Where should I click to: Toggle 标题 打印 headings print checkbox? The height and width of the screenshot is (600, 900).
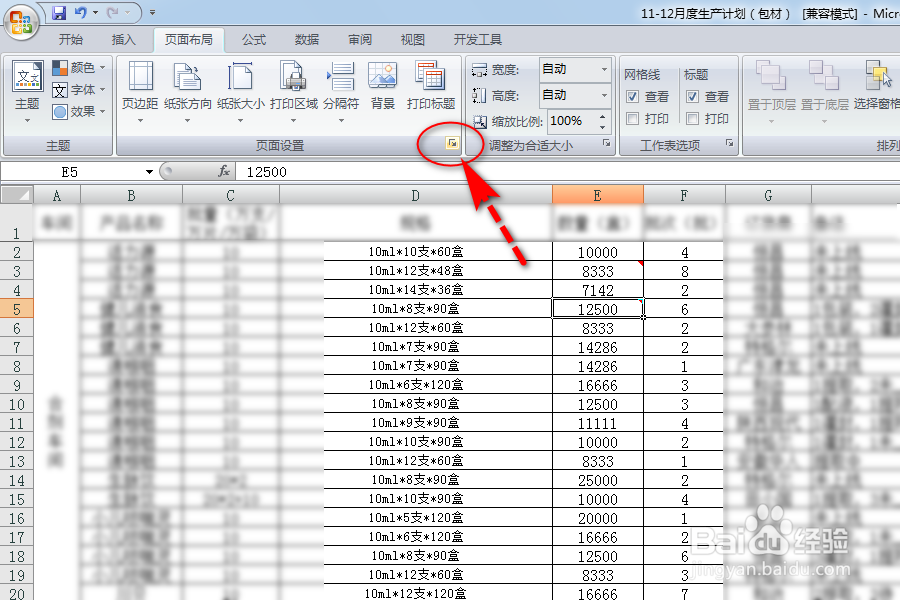pyautogui.click(x=693, y=118)
